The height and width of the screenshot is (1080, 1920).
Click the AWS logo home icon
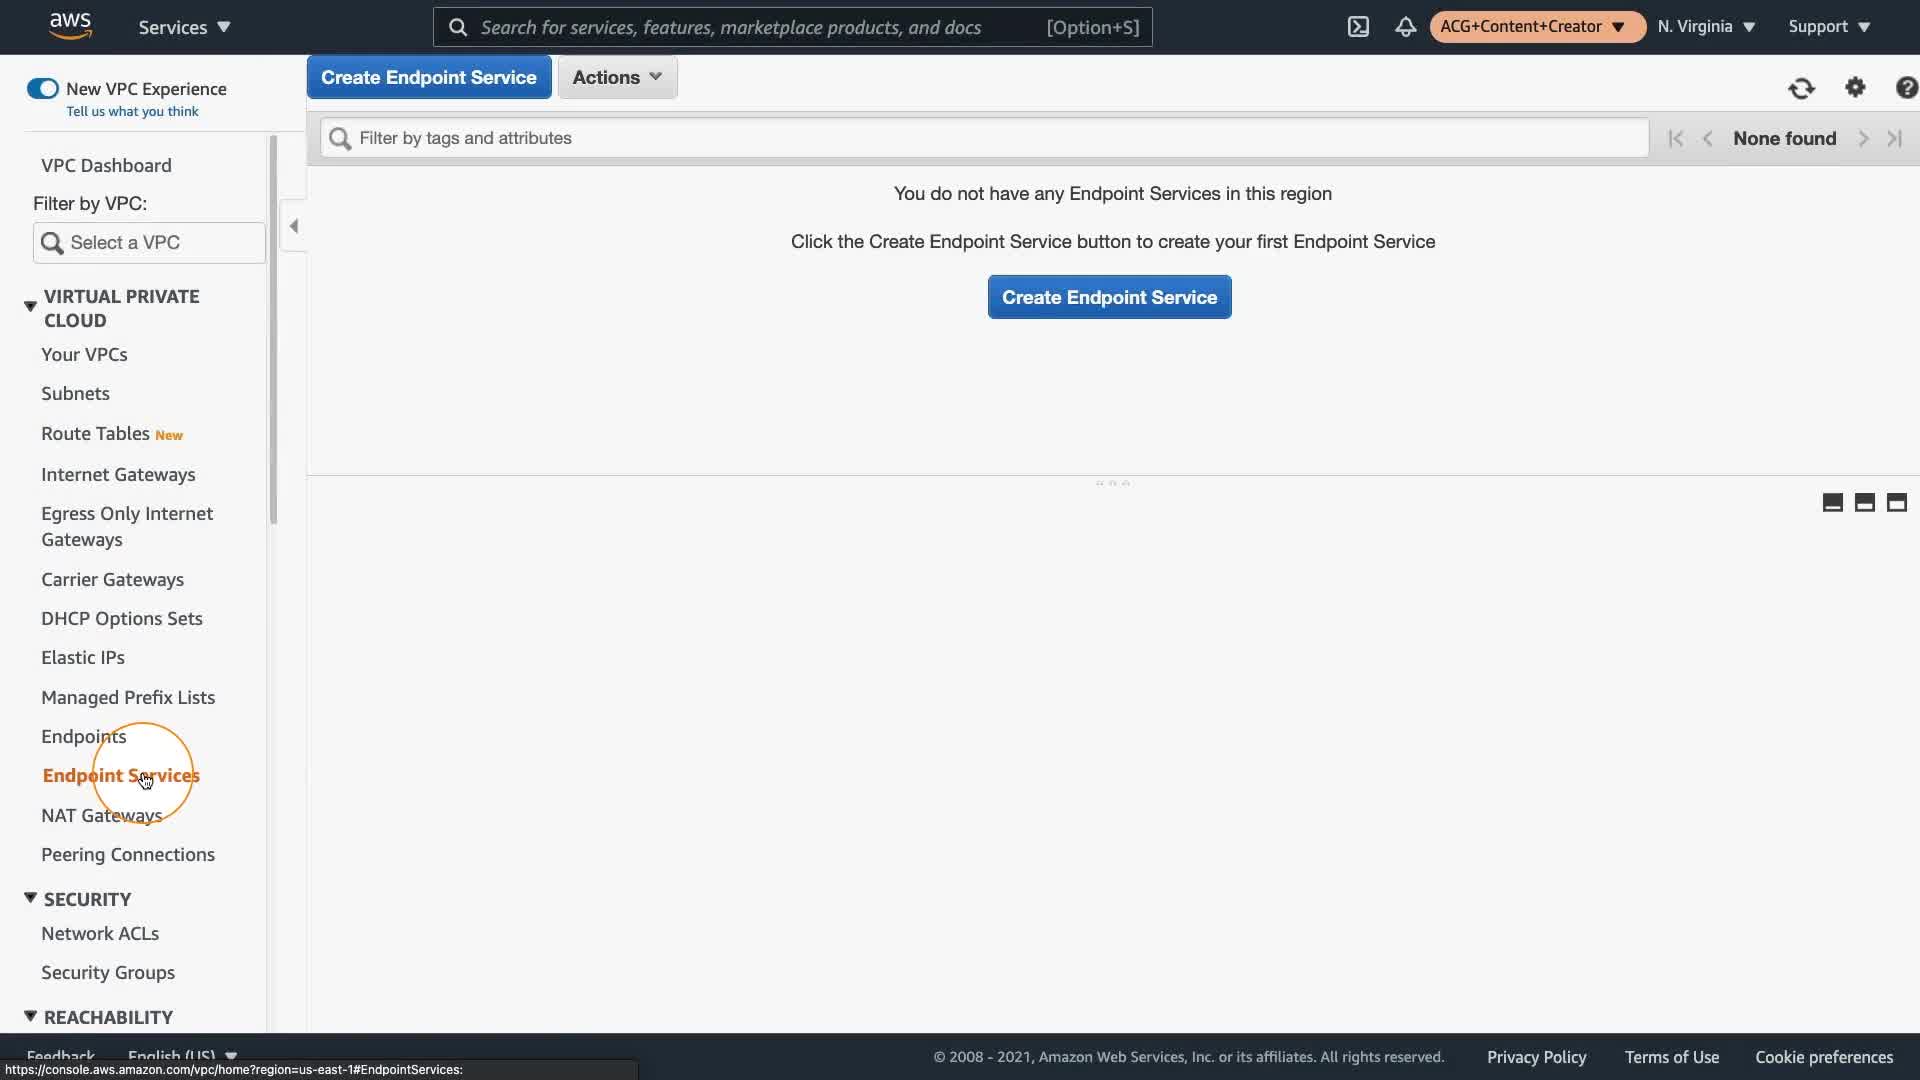(x=70, y=26)
